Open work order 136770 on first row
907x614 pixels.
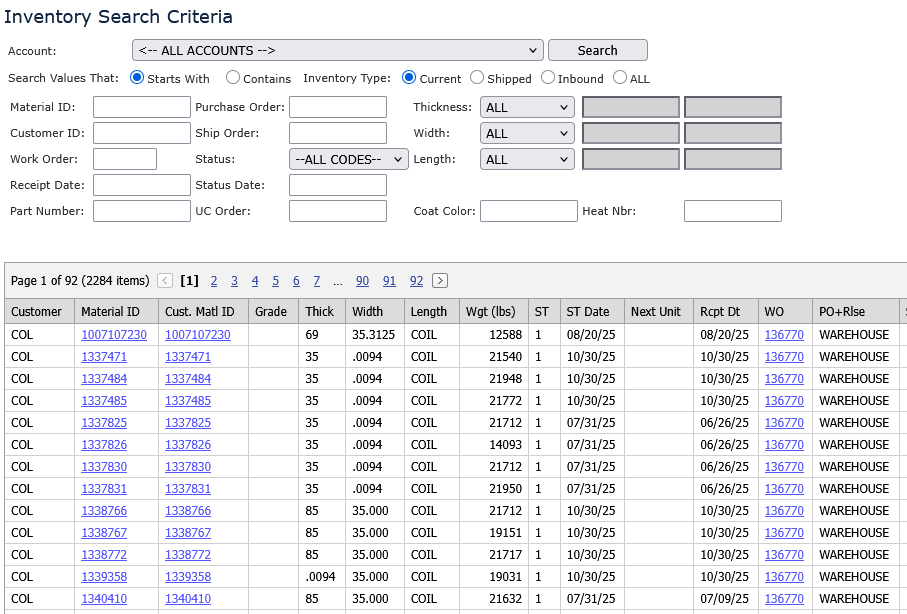coord(784,334)
